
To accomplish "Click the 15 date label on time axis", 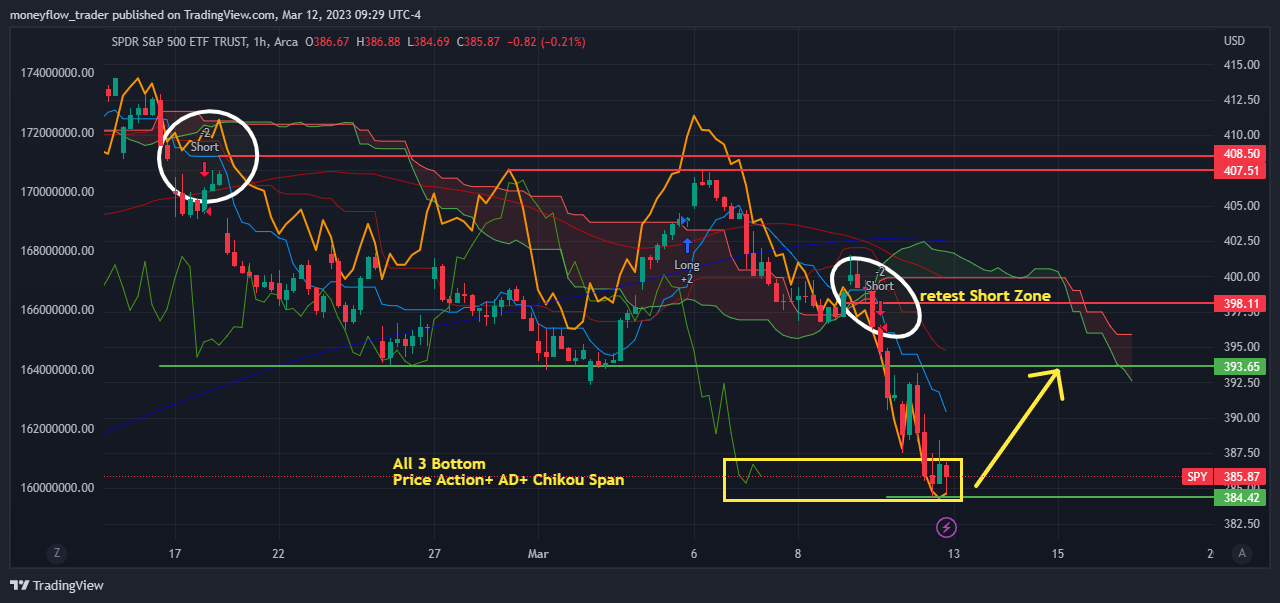I will tap(1058, 554).
